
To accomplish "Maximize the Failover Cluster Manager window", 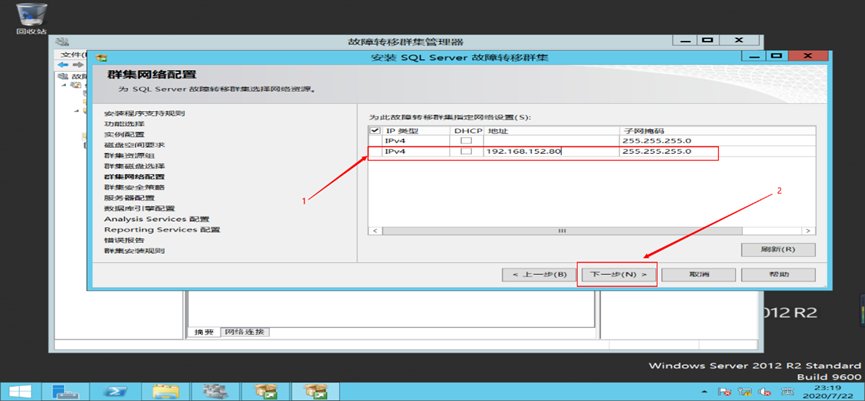I will click(x=708, y=40).
